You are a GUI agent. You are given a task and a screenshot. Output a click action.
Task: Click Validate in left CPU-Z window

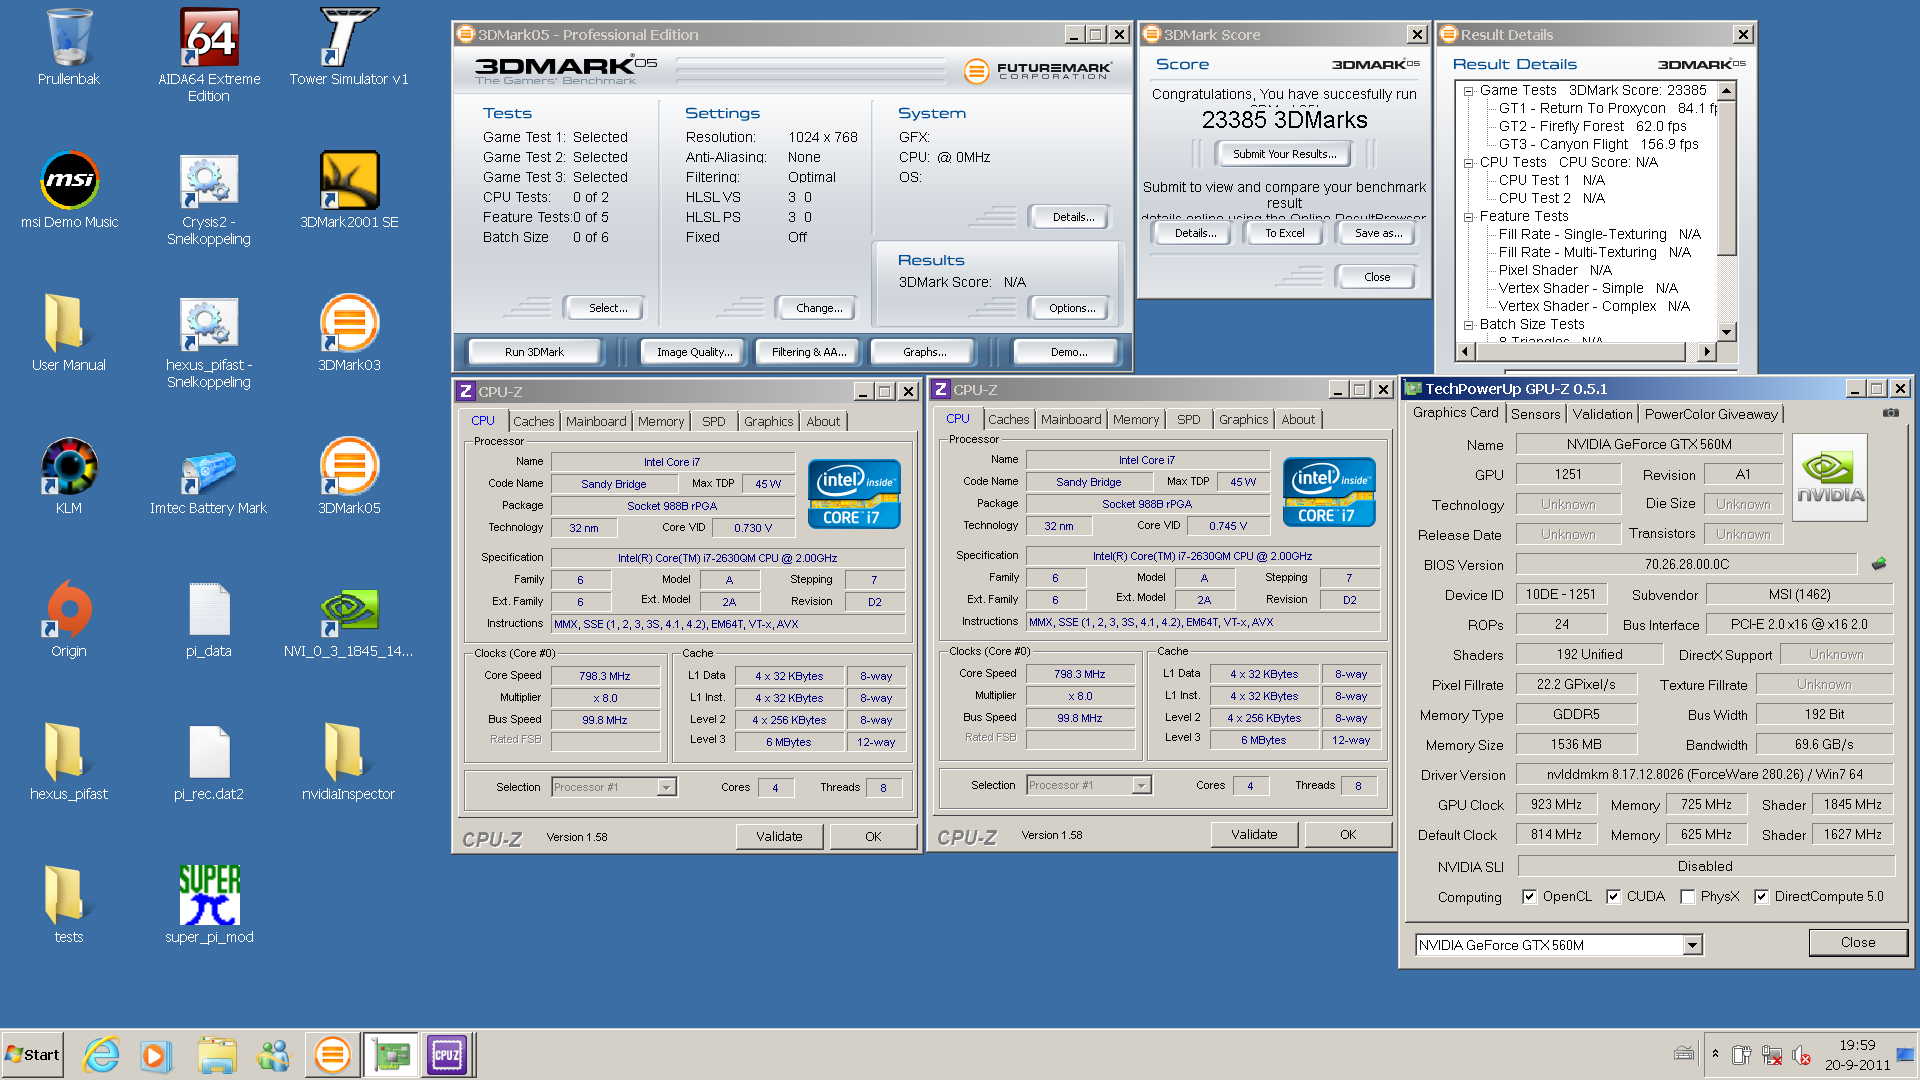point(779,837)
